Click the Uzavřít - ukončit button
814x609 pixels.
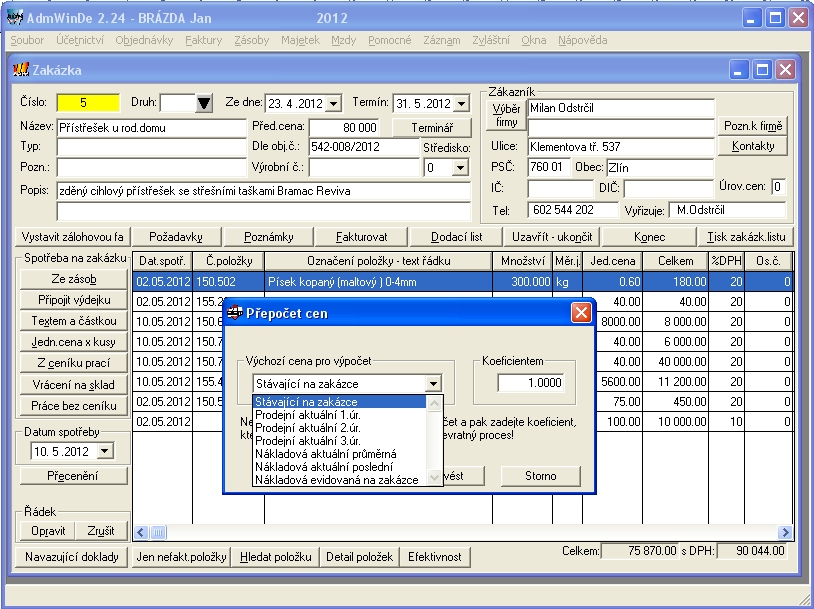pos(552,237)
